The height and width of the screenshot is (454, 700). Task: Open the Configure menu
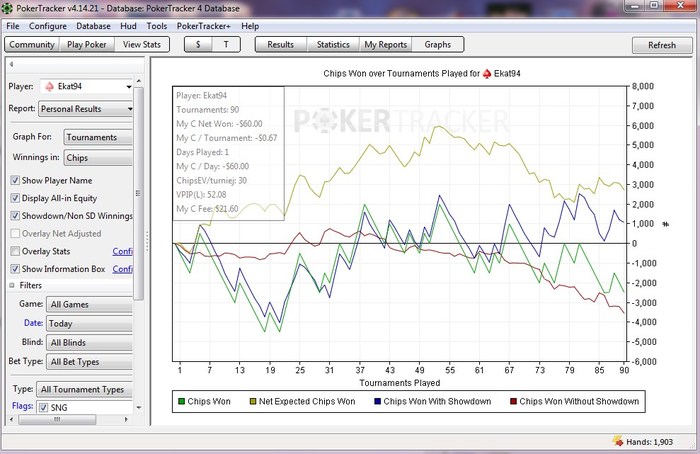click(x=48, y=26)
